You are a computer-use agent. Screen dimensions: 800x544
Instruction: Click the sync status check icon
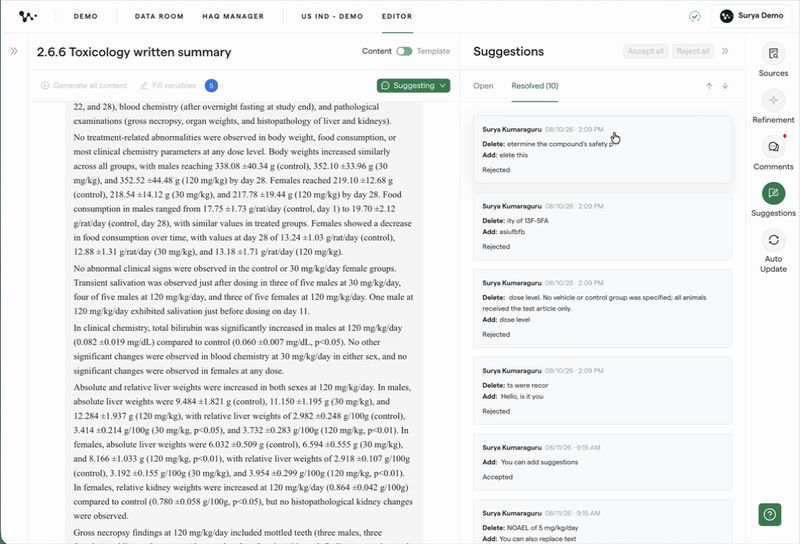coord(694,16)
